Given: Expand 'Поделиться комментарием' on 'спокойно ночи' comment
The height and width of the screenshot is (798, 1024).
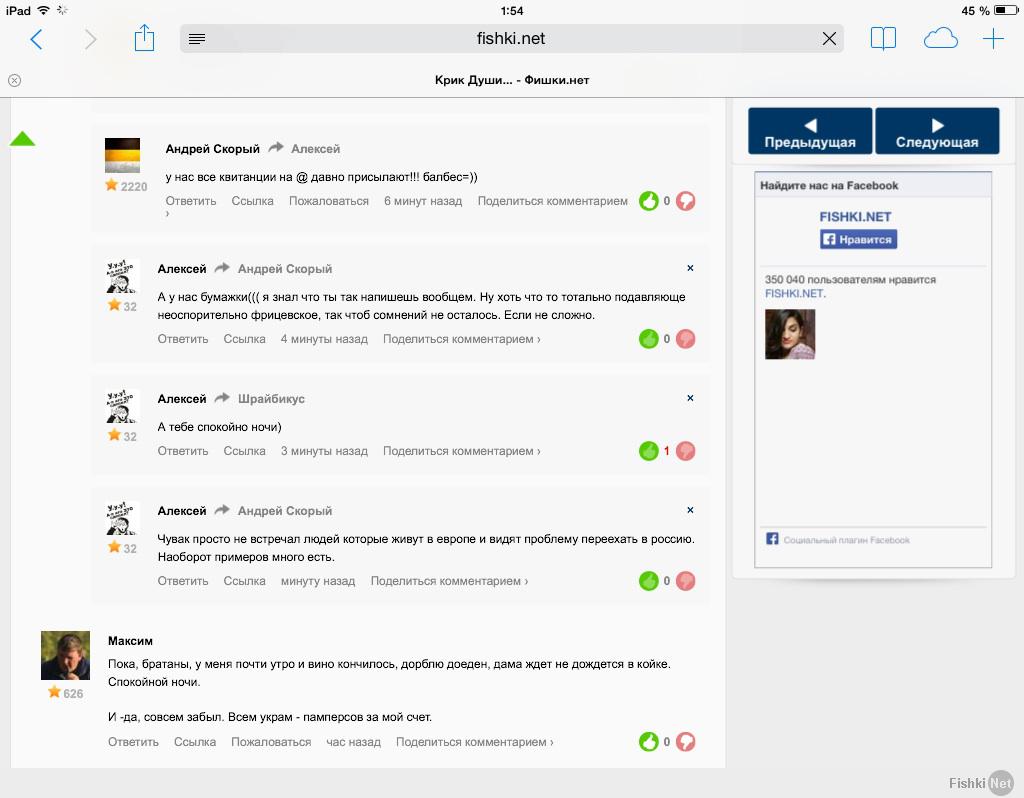Looking at the screenshot, I should coord(461,451).
